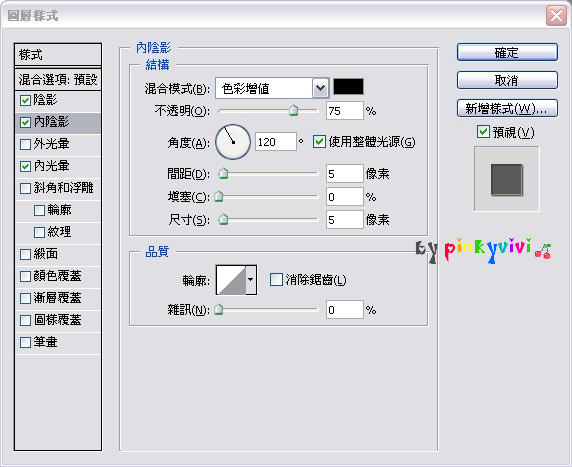
Task: Uncheck the 內光暈 inner glow checkbox
Action: 25,166
